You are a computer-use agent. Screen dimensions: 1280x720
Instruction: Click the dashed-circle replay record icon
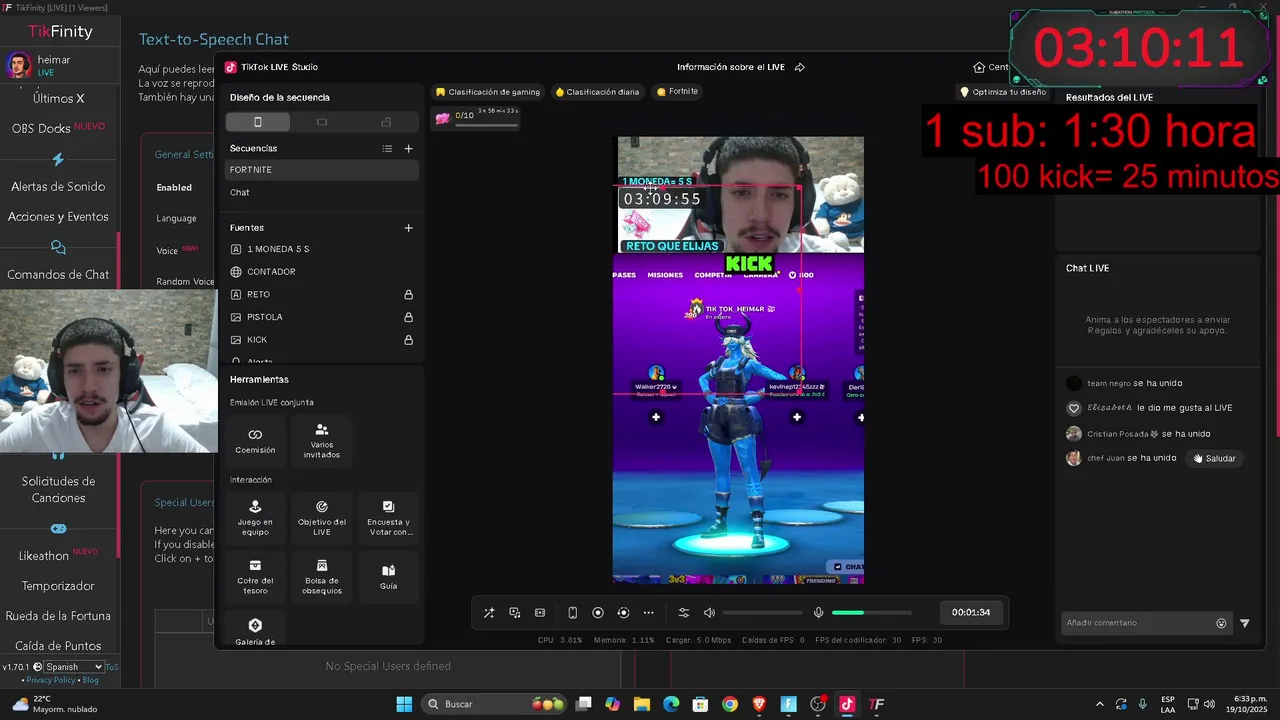tap(623, 613)
